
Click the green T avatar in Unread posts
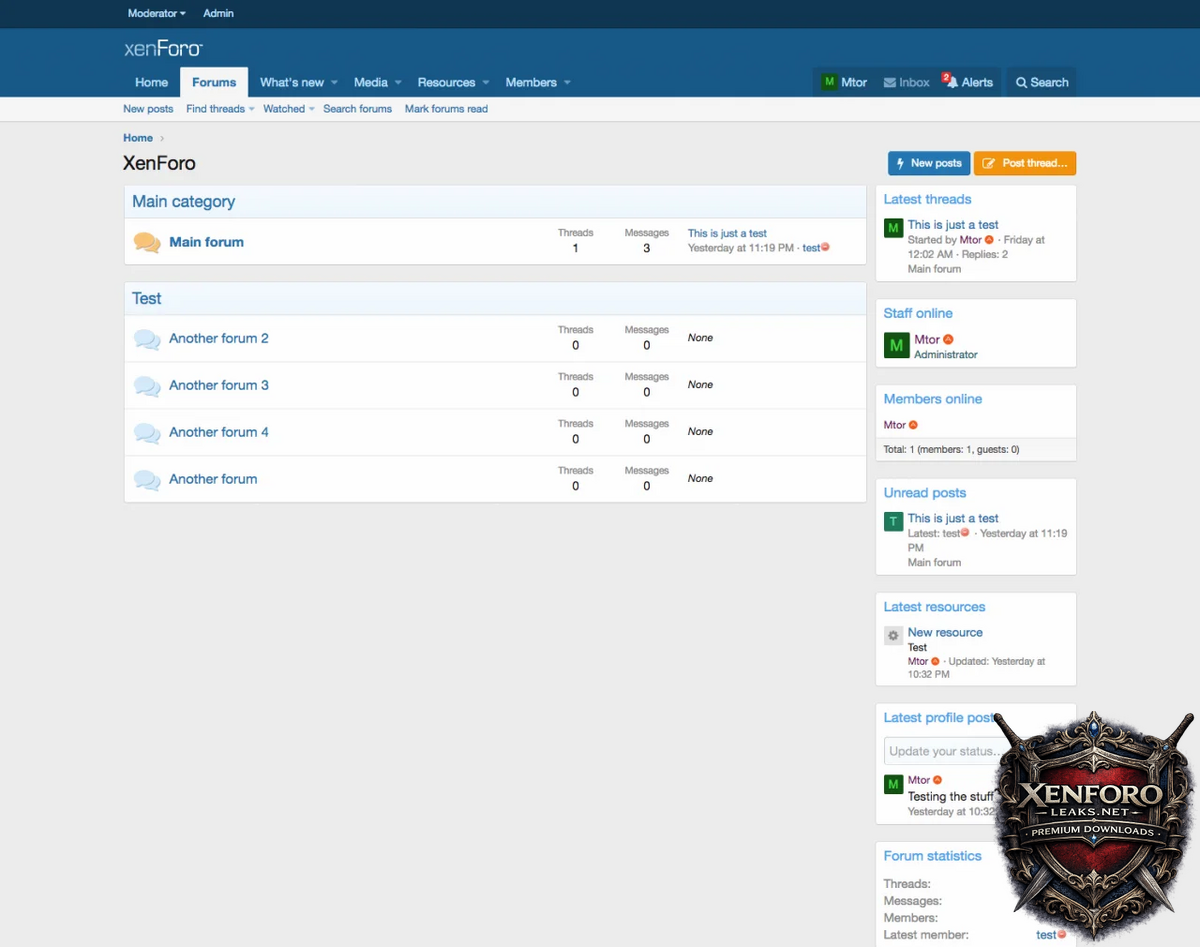click(893, 521)
